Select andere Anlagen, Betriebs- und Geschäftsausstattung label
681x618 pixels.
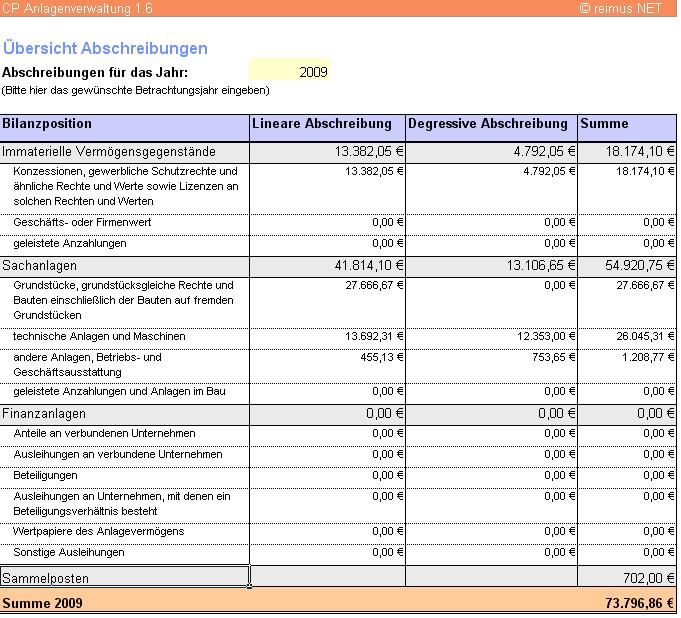(87, 364)
